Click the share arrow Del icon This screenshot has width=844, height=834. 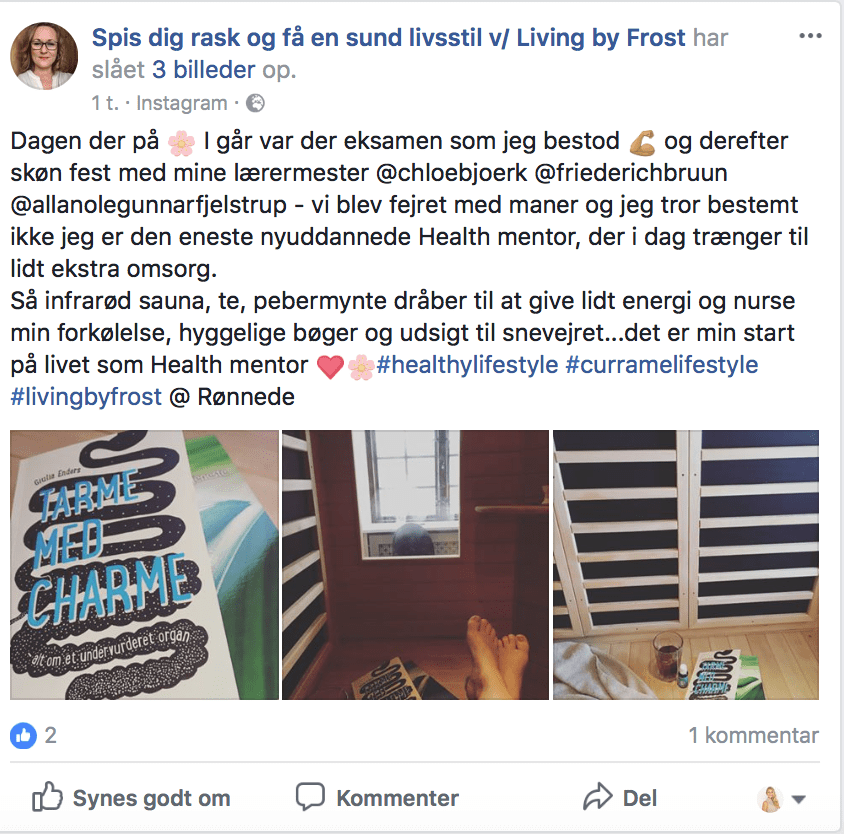(597, 796)
